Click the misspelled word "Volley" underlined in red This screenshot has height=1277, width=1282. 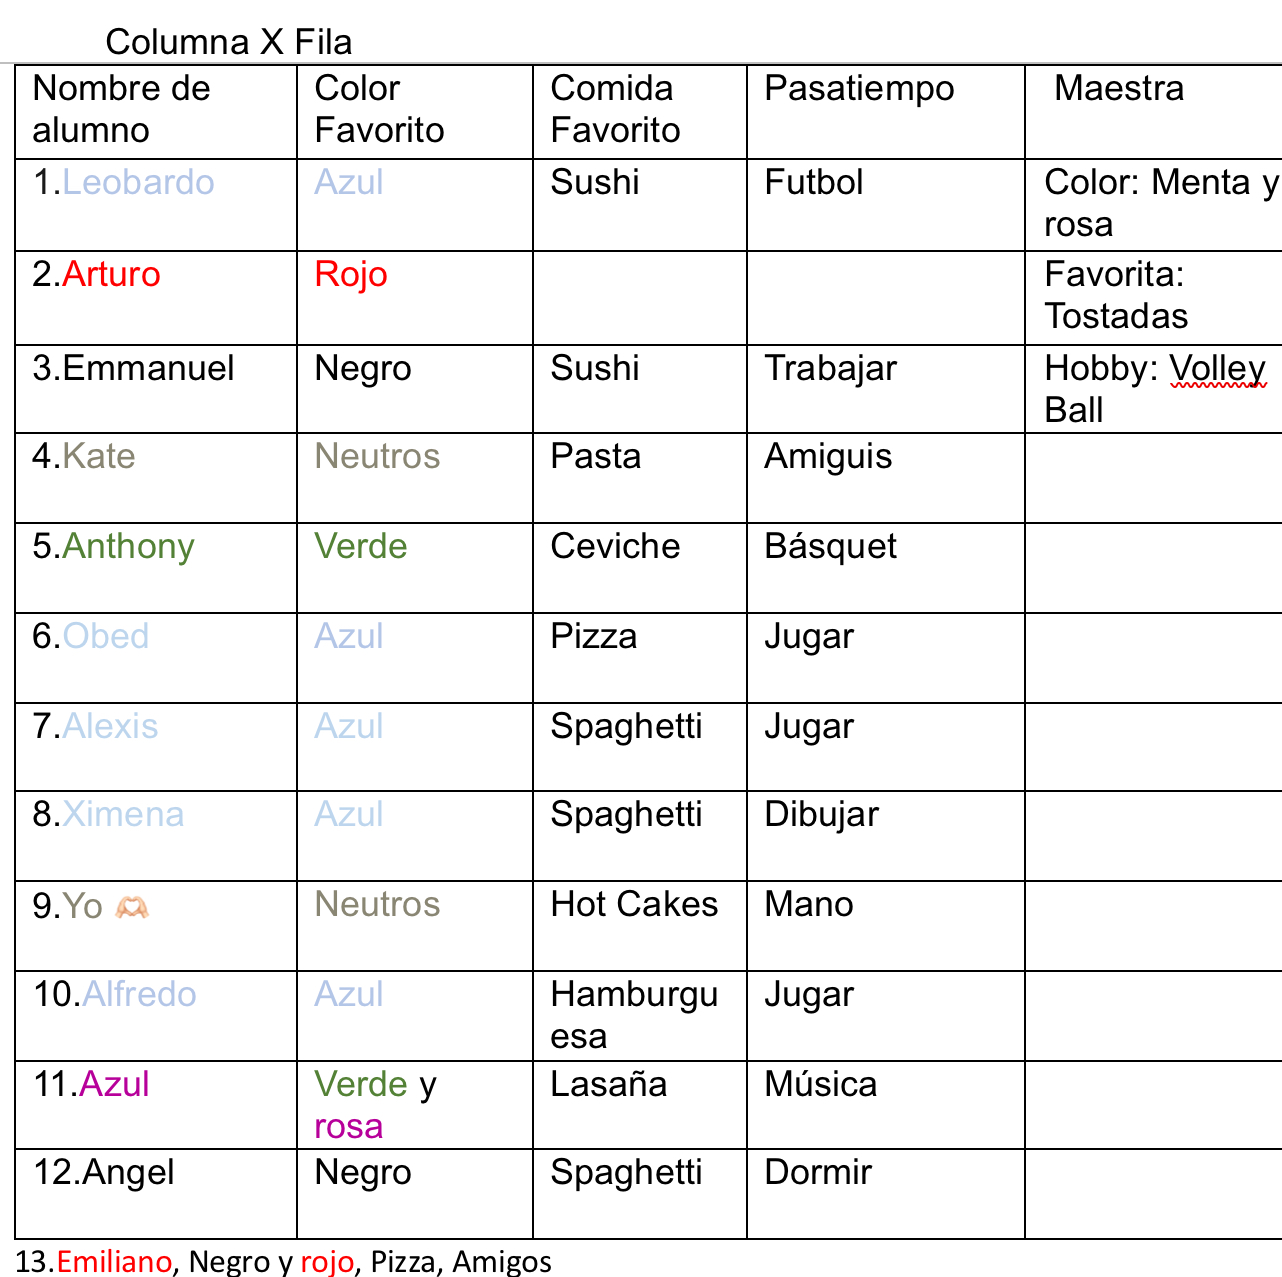click(1217, 369)
